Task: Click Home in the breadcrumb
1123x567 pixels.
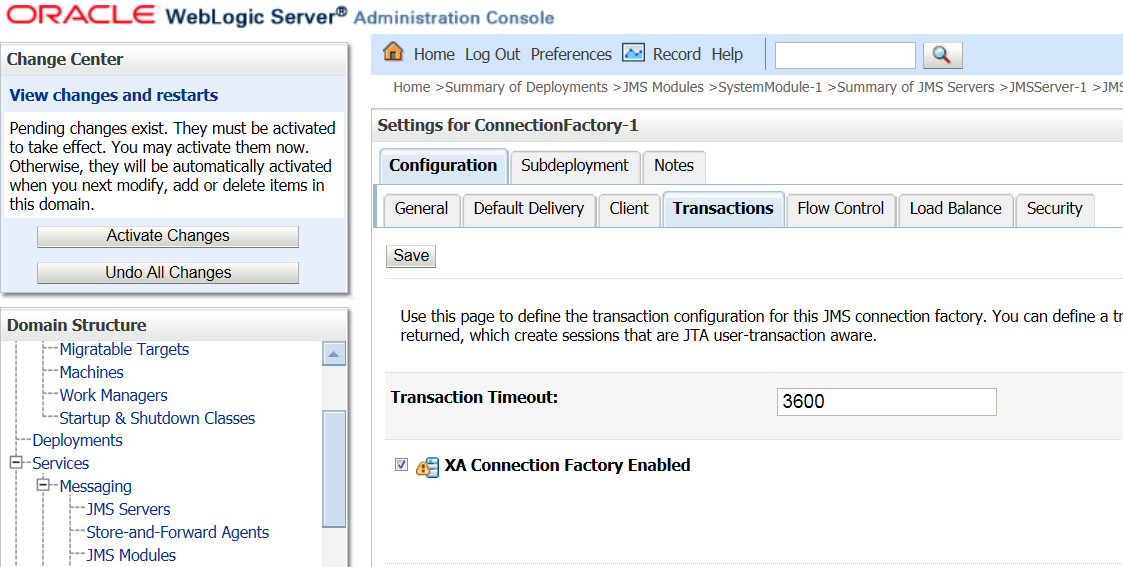Action: 412,87
